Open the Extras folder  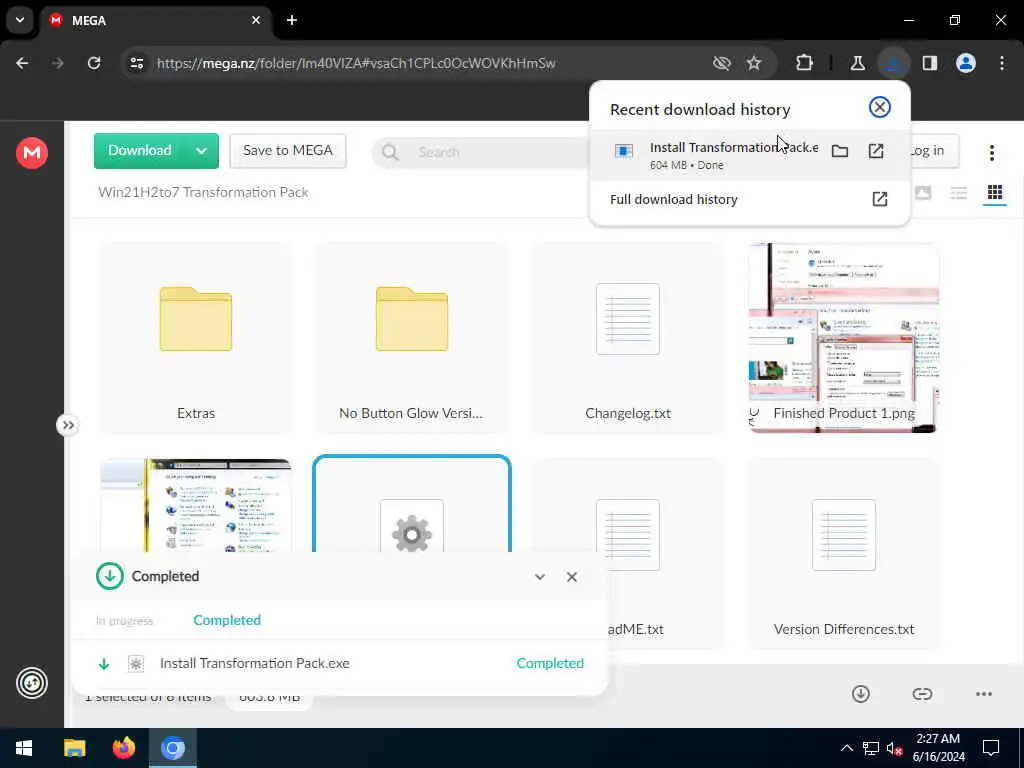(x=196, y=338)
